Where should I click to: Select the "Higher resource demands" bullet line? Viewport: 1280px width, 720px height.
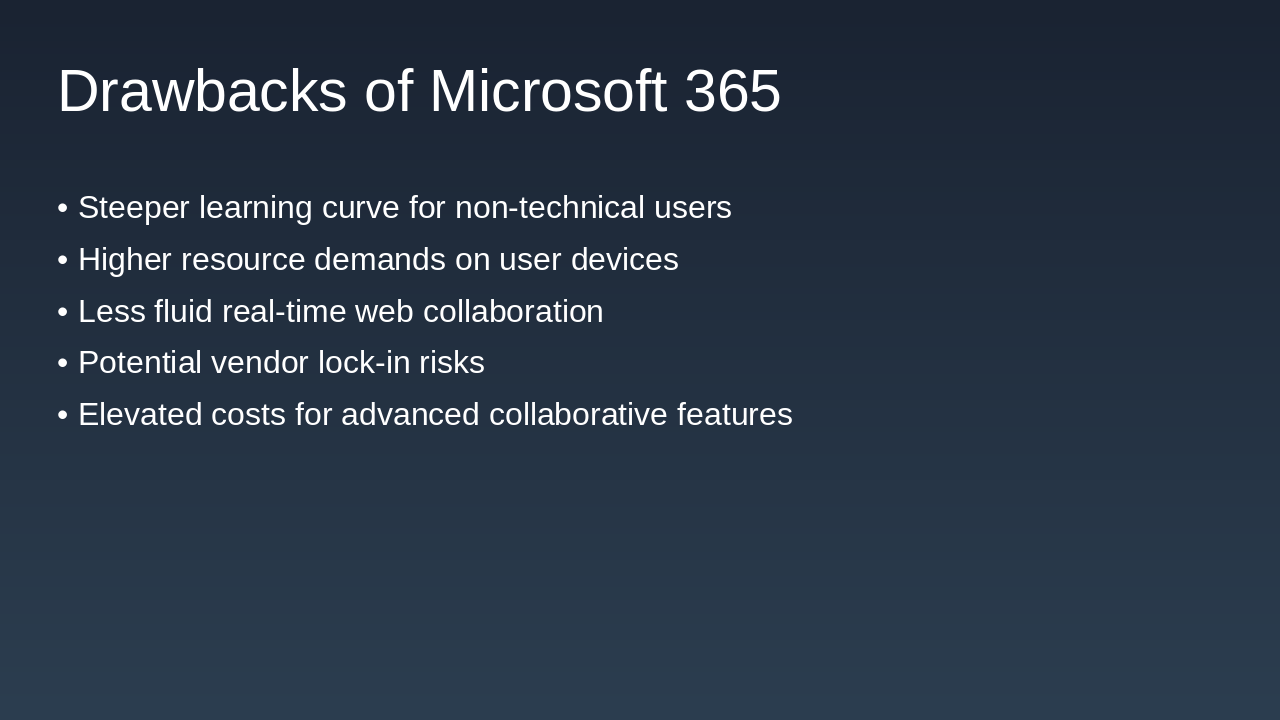coord(378,260)
